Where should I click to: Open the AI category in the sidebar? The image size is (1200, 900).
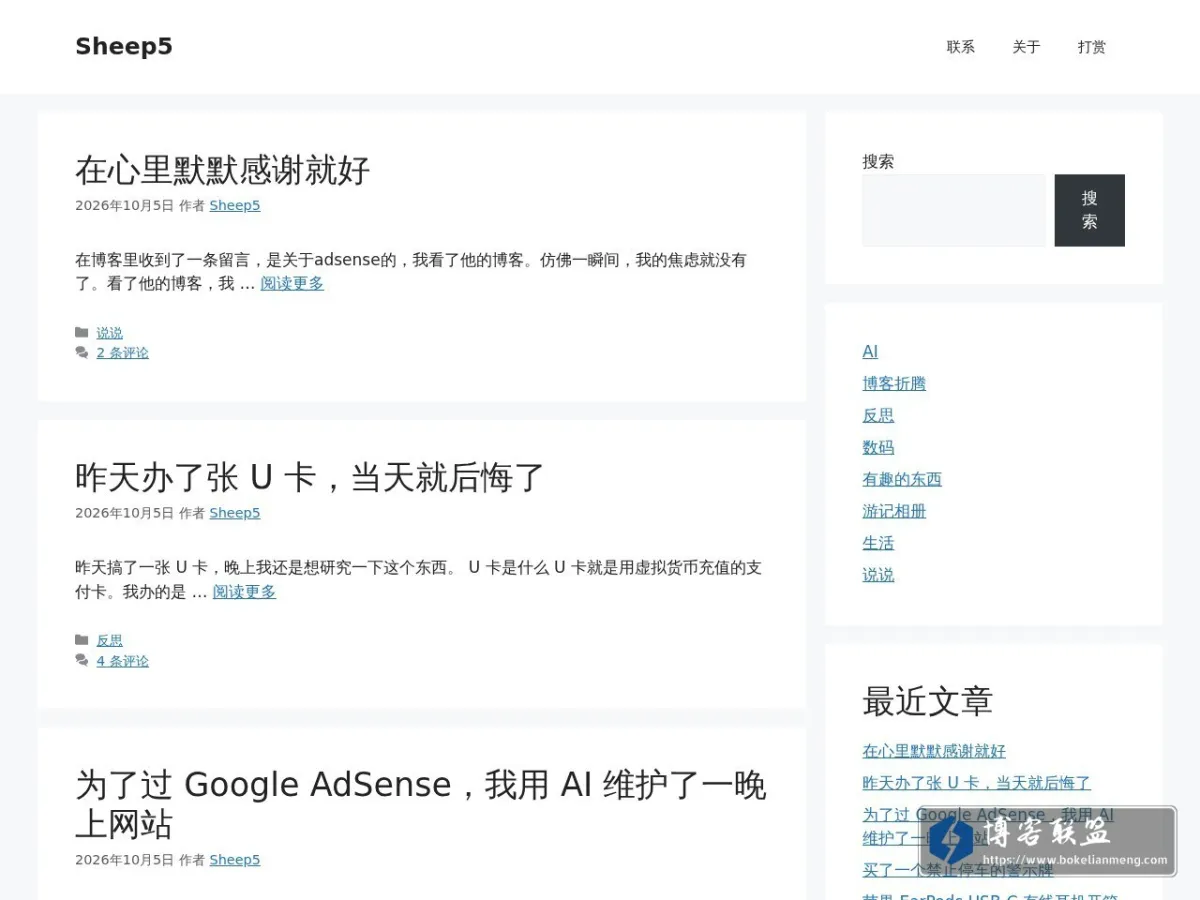(870, 352)
